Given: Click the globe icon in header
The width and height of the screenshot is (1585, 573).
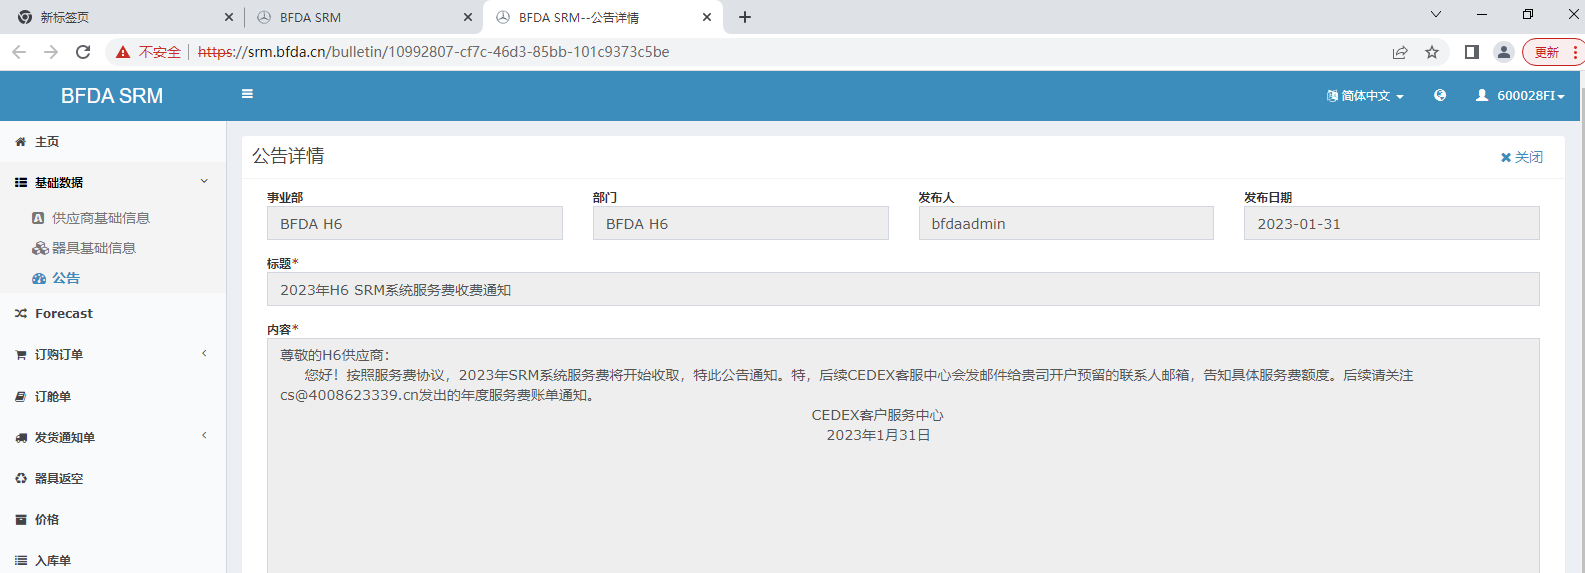Looking at the screenshot, I should (1440, 95).
